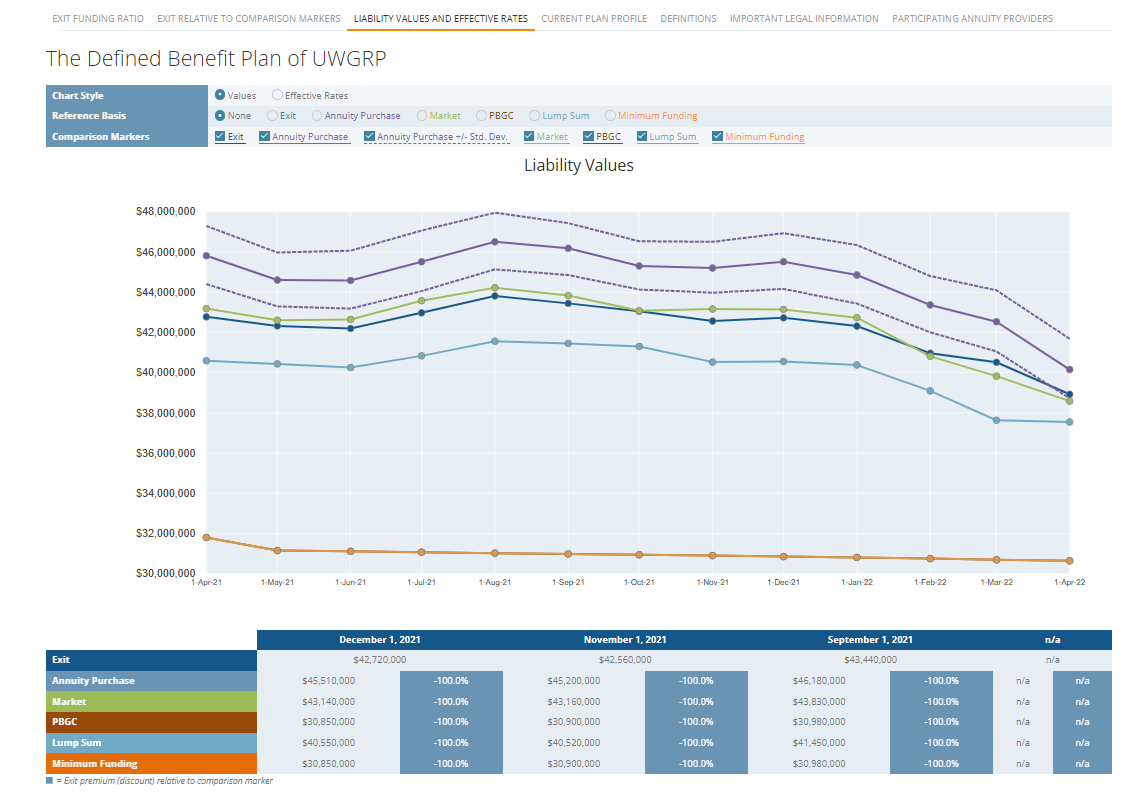The image size is (1126, 800).
Task: Choose PBGC as reference basis
Action: (x=481, y=116)
